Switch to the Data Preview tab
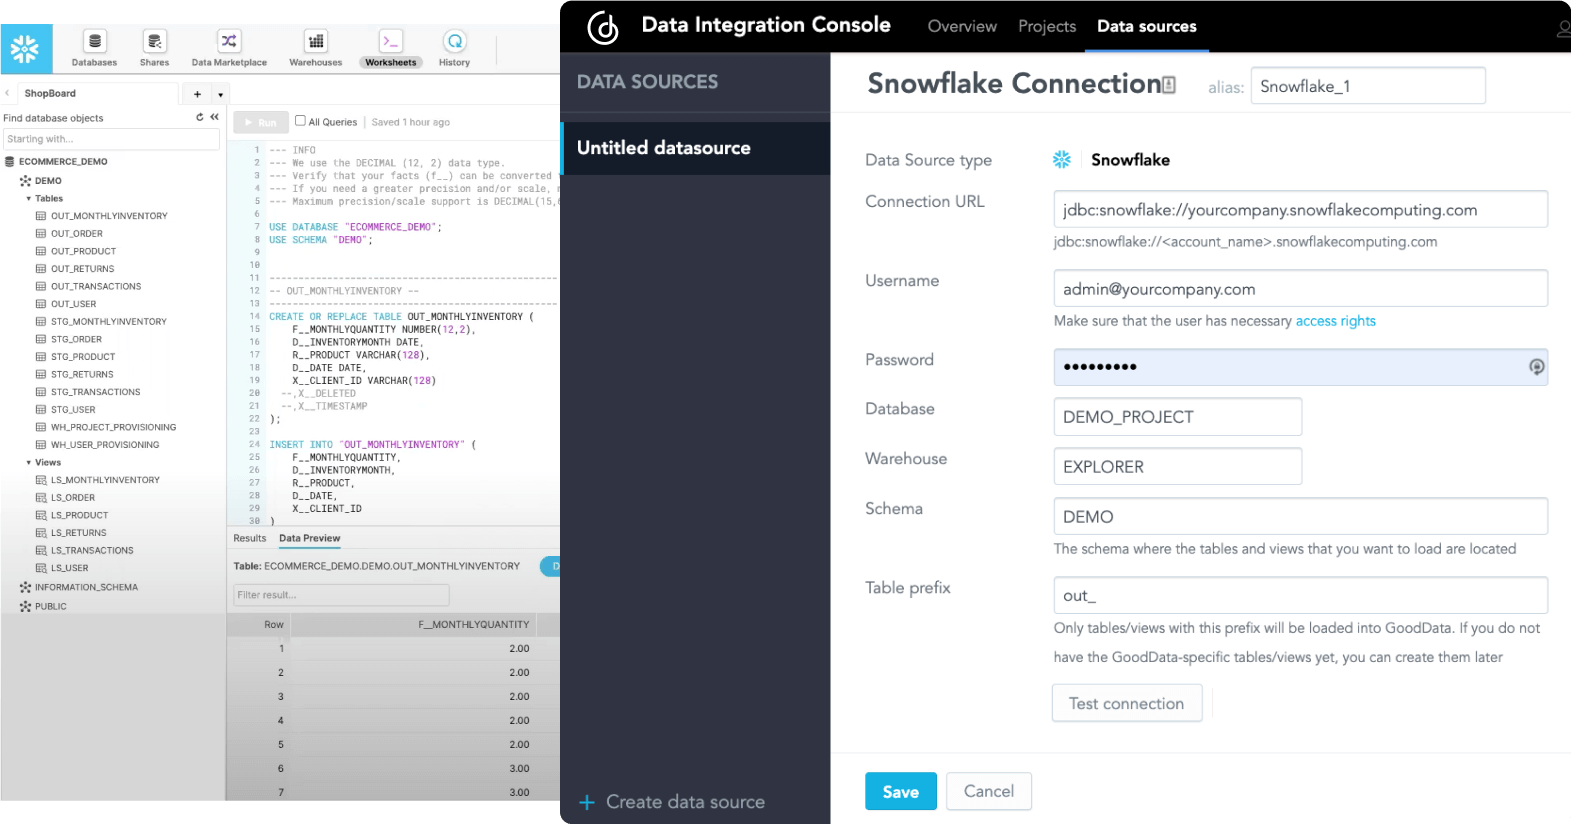1571x824 pixels. click(x=310, y=538)
